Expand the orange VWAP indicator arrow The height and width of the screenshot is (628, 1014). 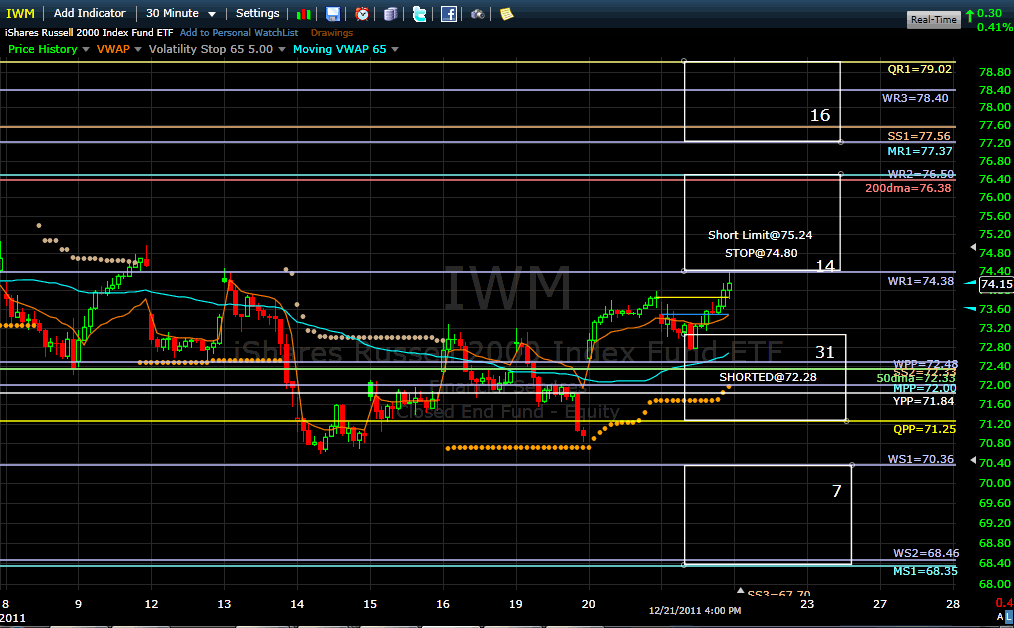(x=138, y=49)
